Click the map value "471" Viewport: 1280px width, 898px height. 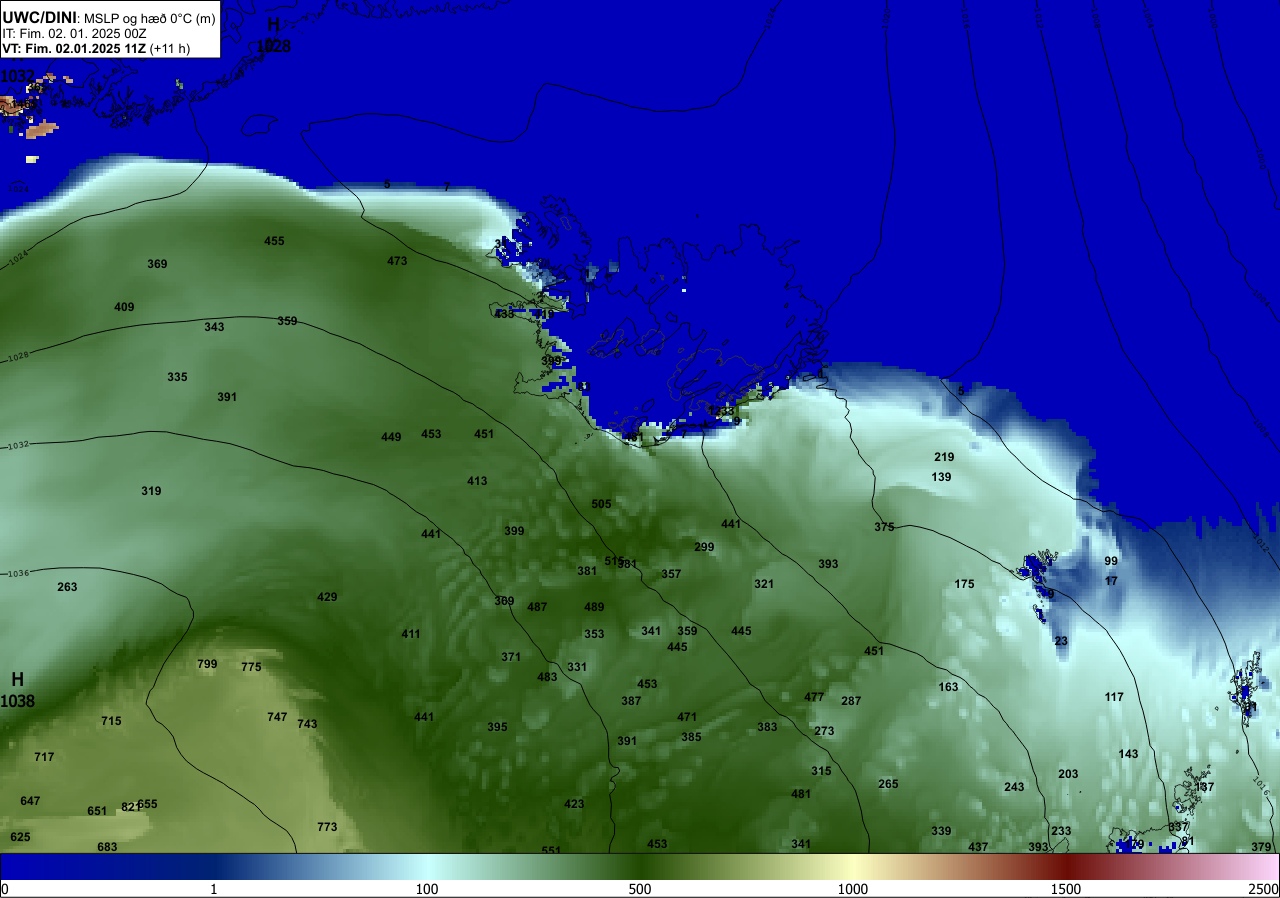pyautogui.click(x=687, y=717)
